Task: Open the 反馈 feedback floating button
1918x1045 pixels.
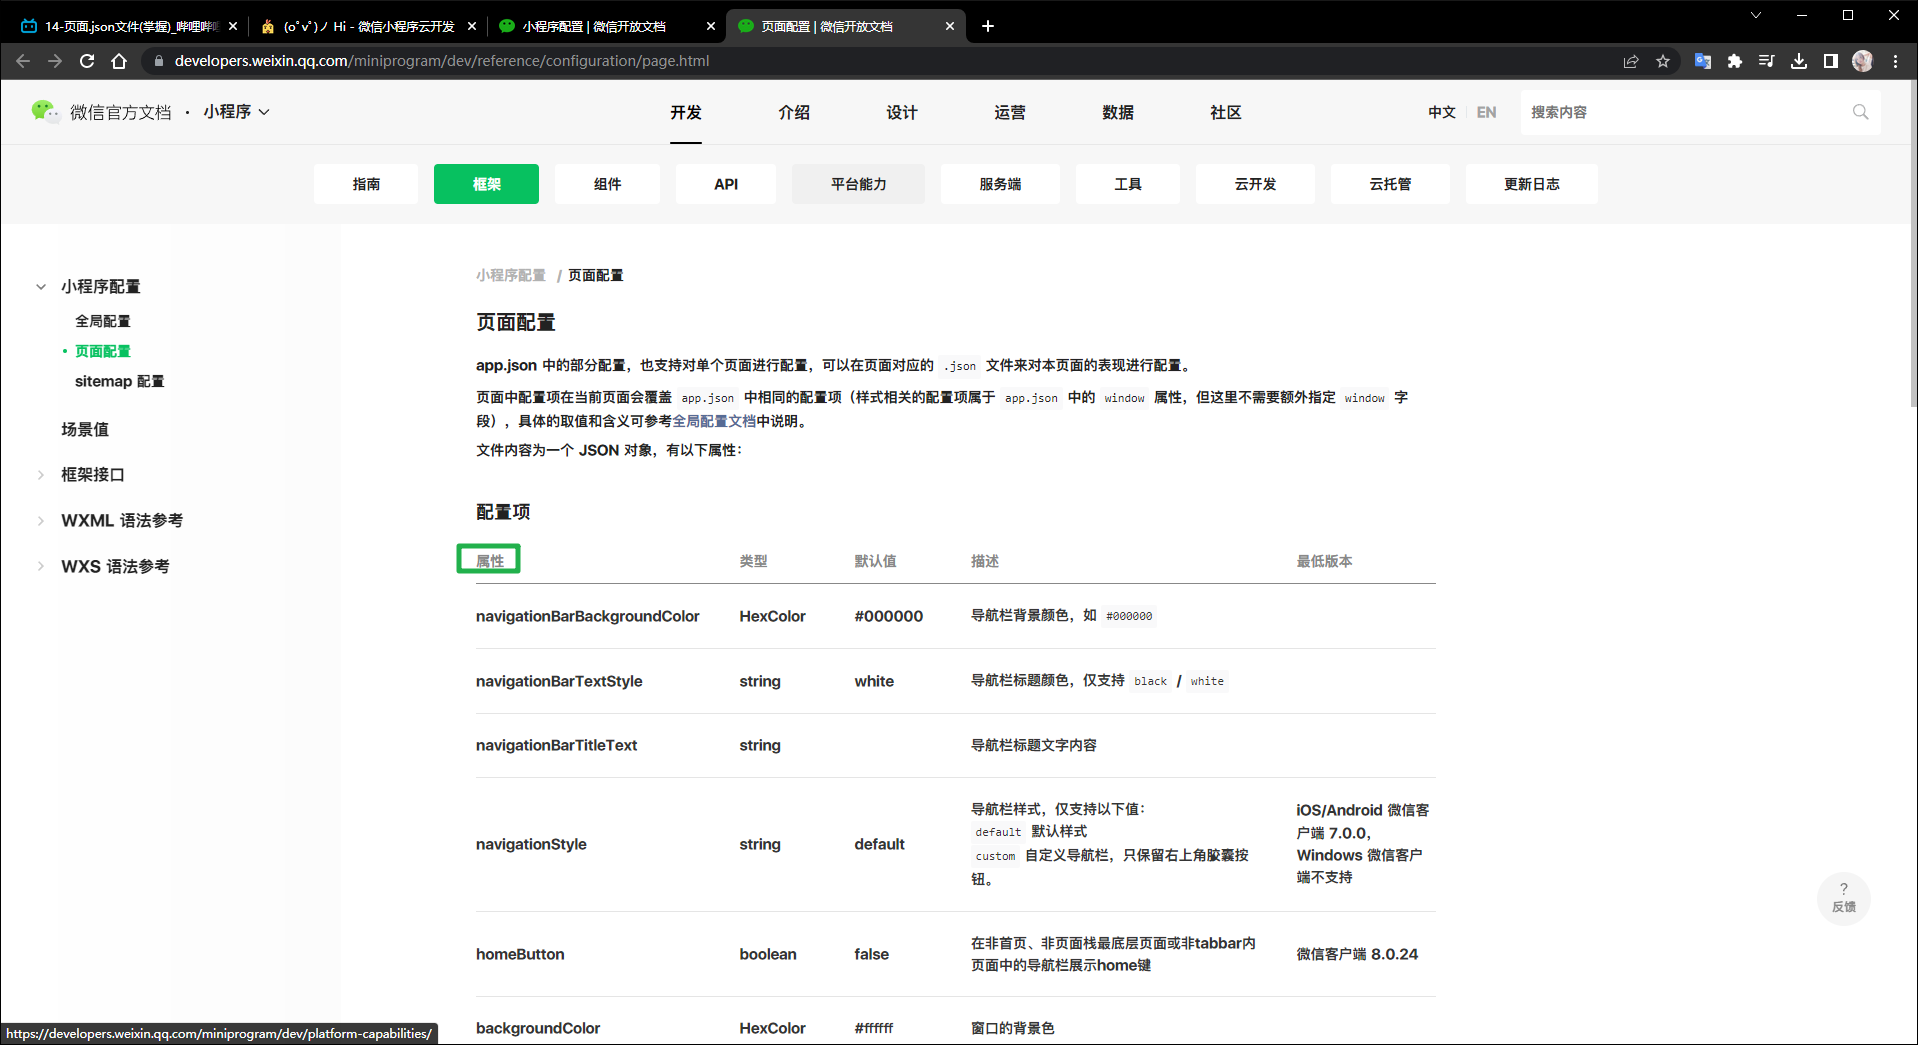Action: click(1844, 898)
